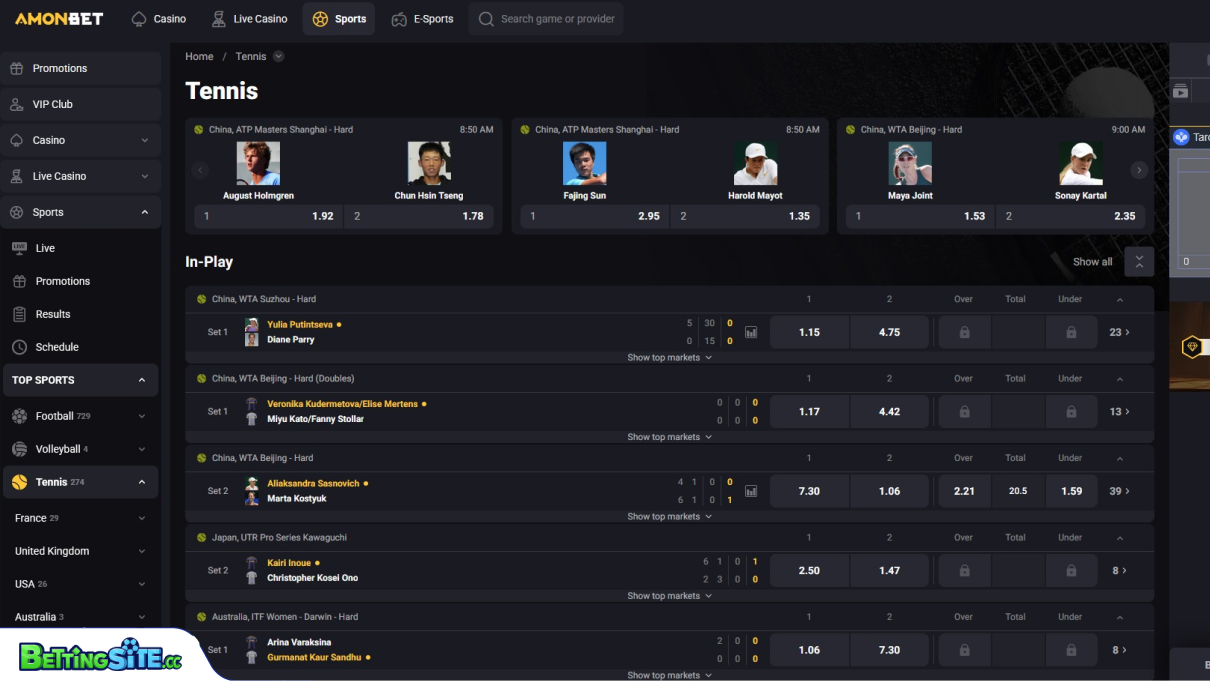
Task: Select the Sports section icon in top navigation
Action: (x=320, y=18)
